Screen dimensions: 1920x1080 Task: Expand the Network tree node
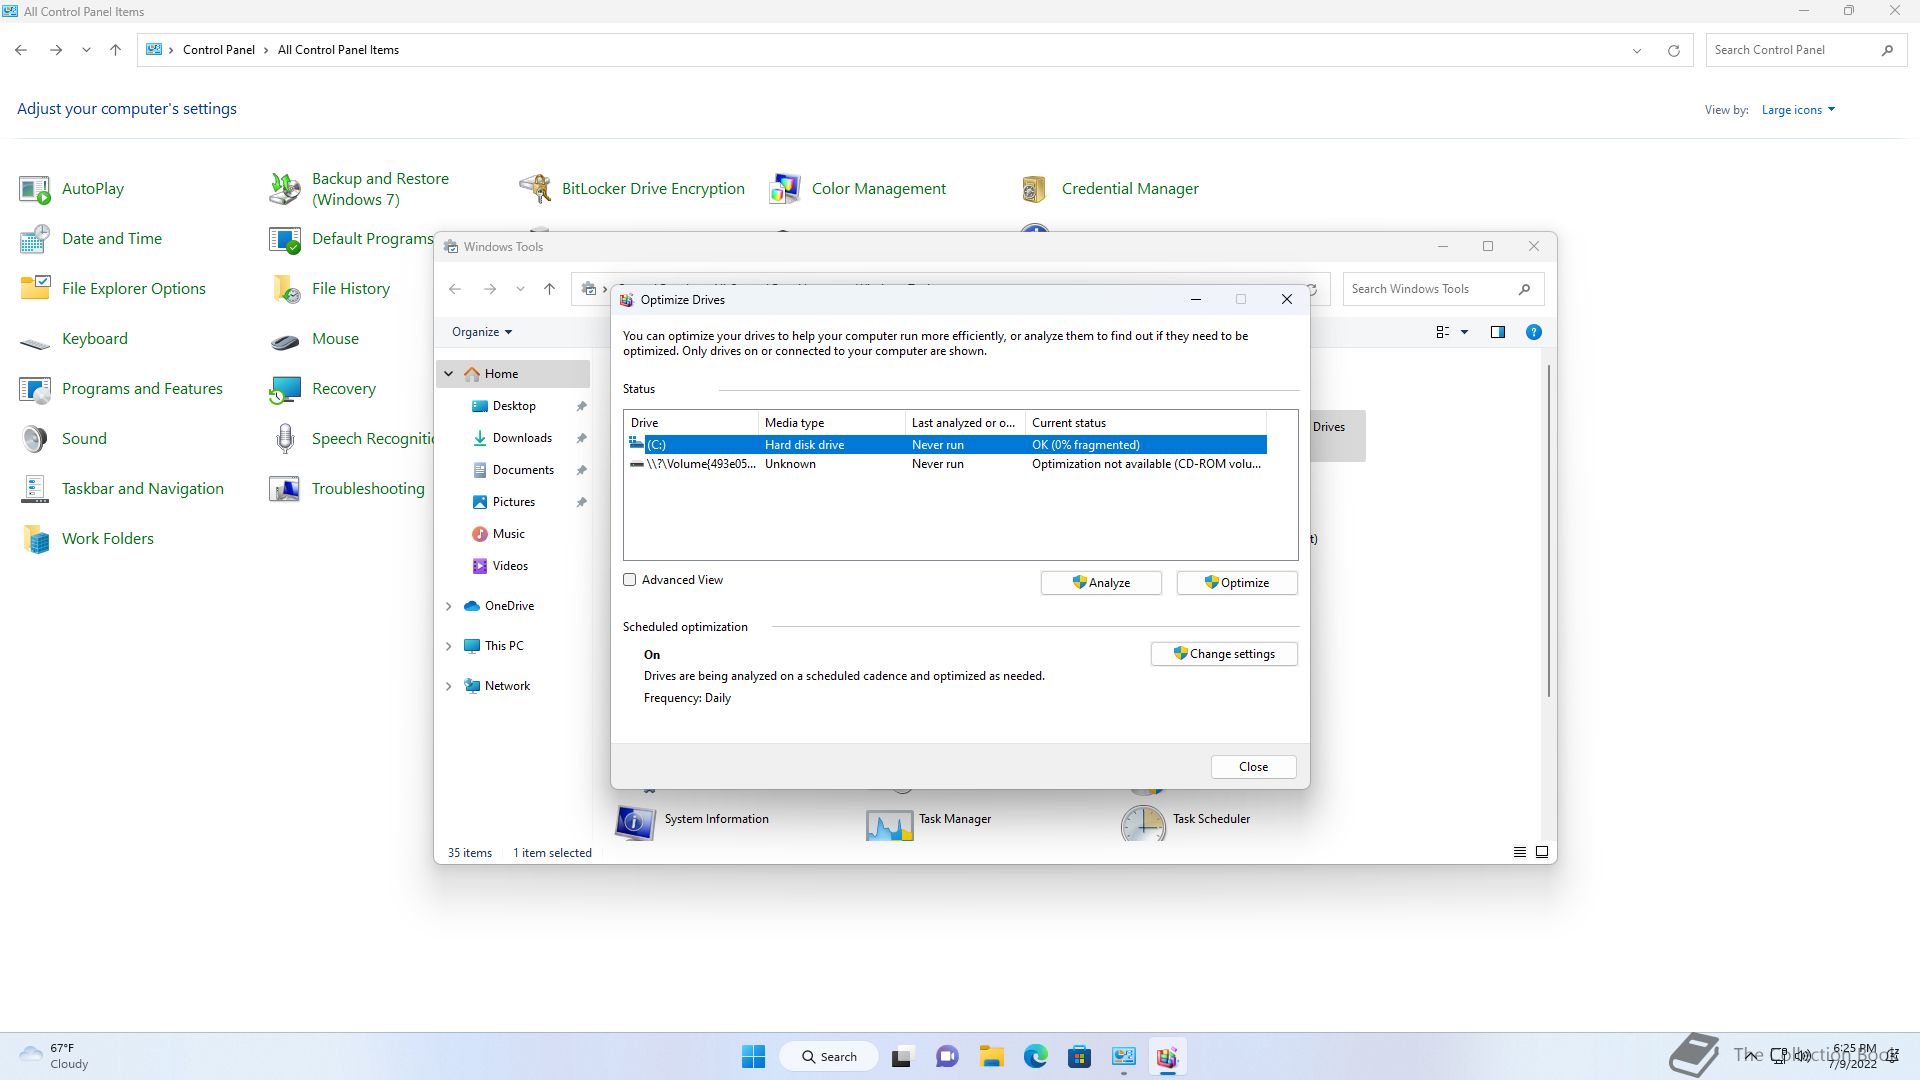click(x=449, y=686)
